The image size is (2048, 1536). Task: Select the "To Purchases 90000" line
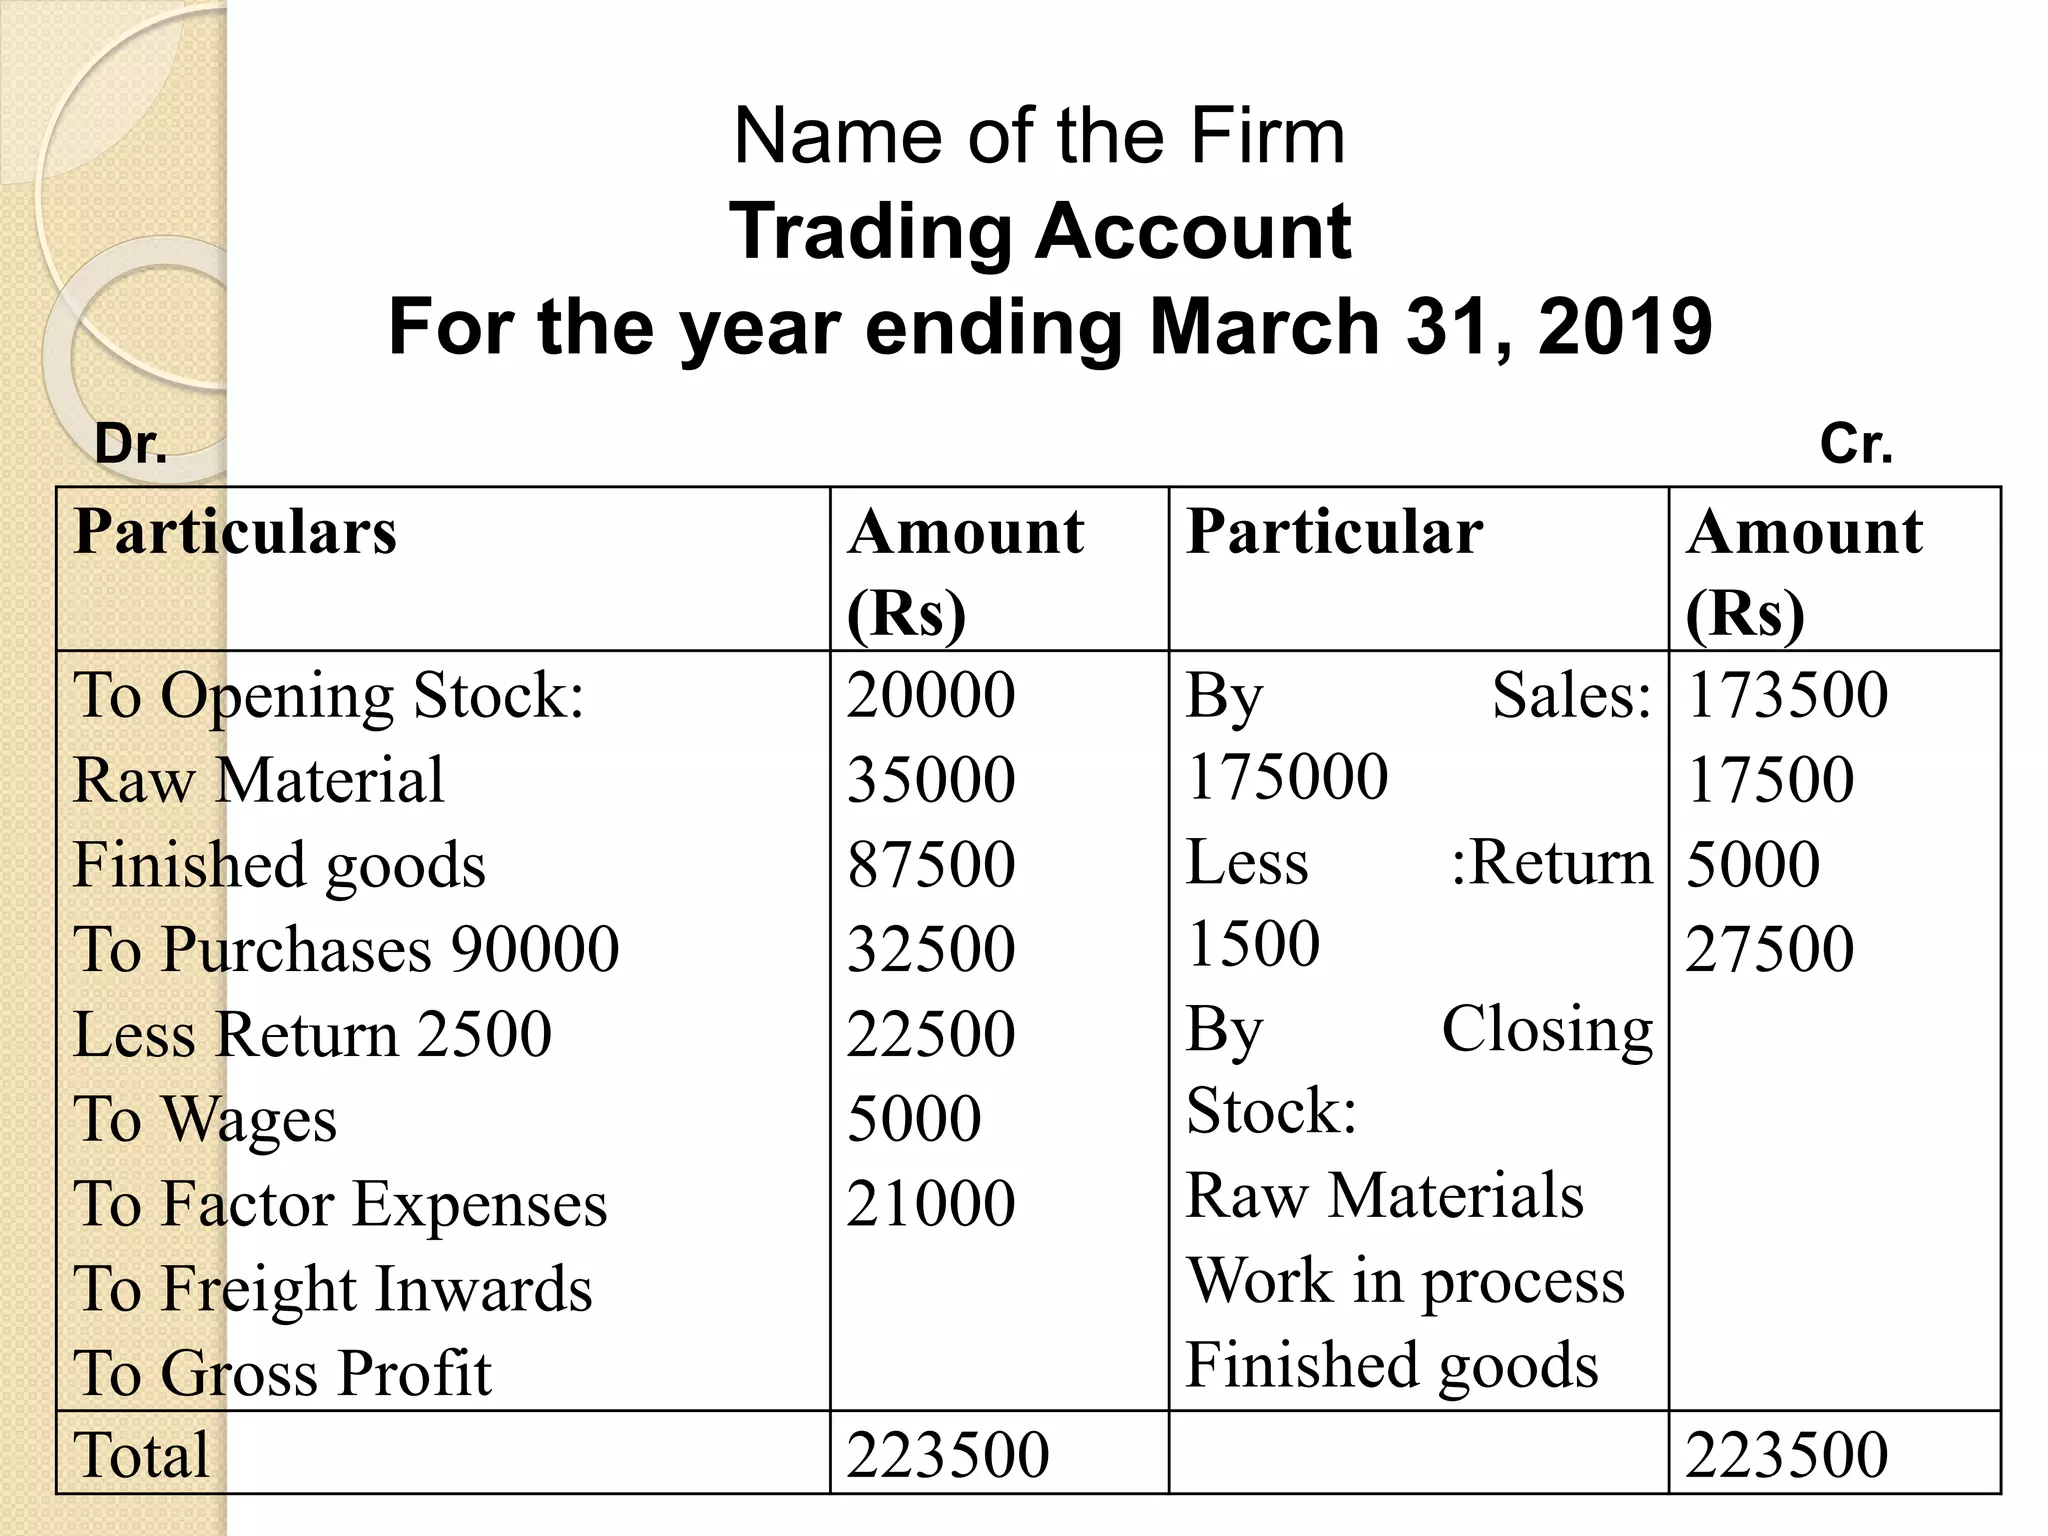pyautogui.click(x=346, y=948)
